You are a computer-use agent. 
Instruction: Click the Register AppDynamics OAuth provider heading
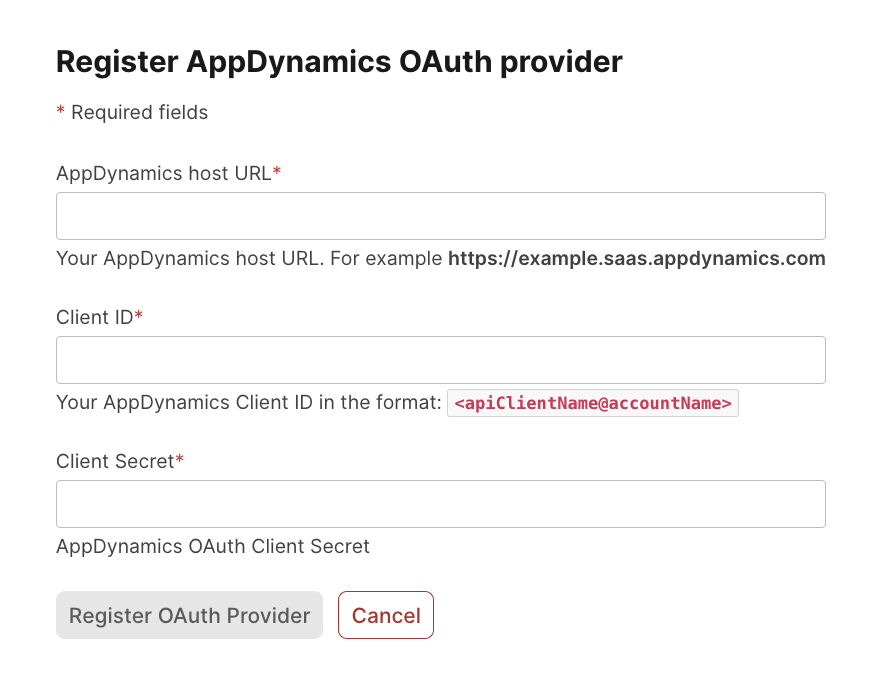[x=339, y=61]
